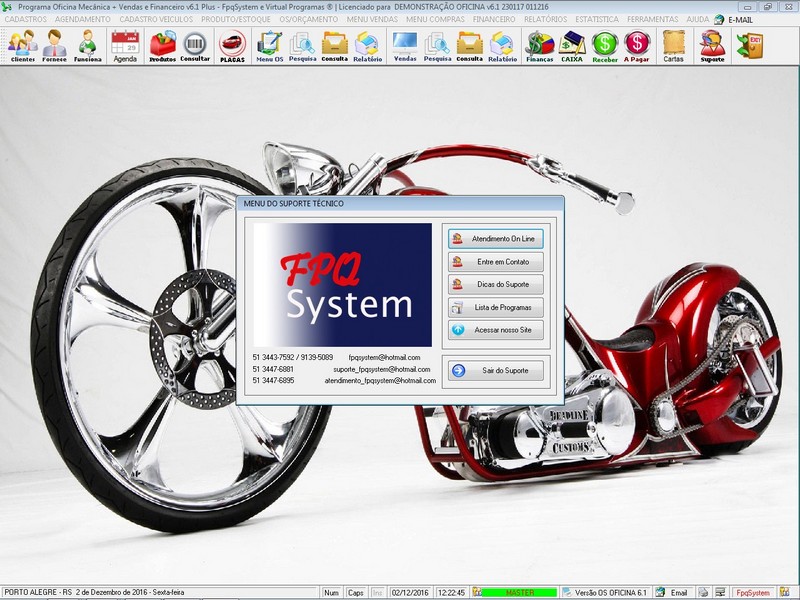Viewport: 800px width, 600px height.
Task: Click the E-MAIL globe icon in menu bar
Action: [x=719, y=19]
